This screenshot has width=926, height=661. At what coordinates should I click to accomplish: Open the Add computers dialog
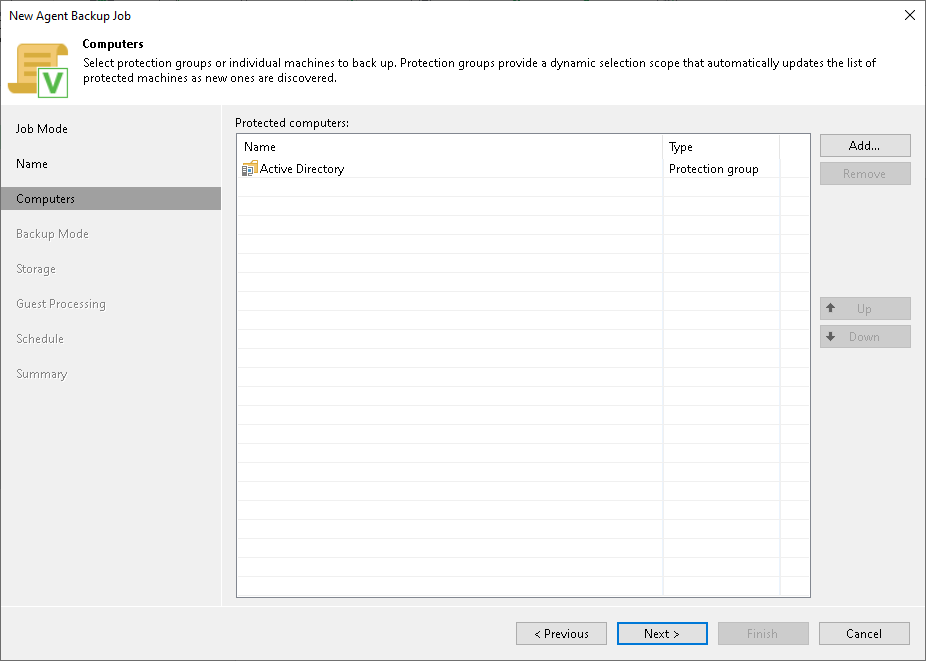click(x=864, y=145)
